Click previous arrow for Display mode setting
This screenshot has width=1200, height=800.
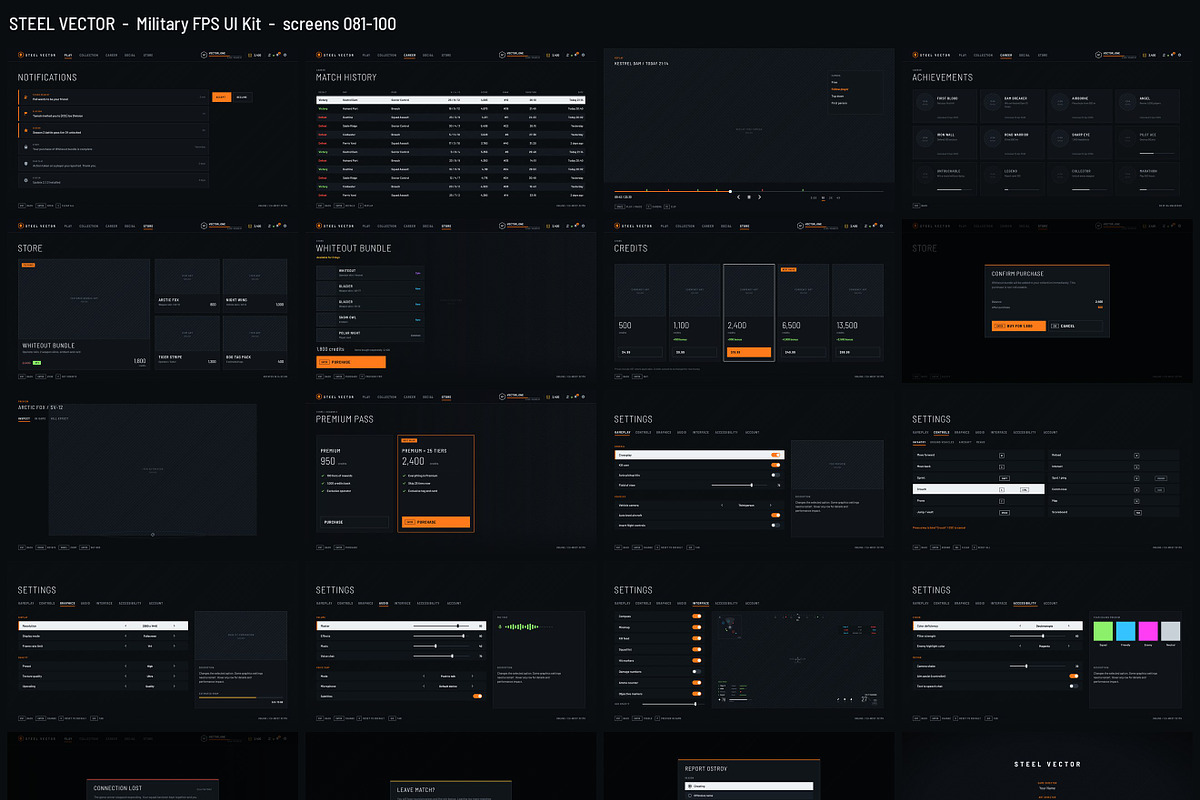coord(125,635)
